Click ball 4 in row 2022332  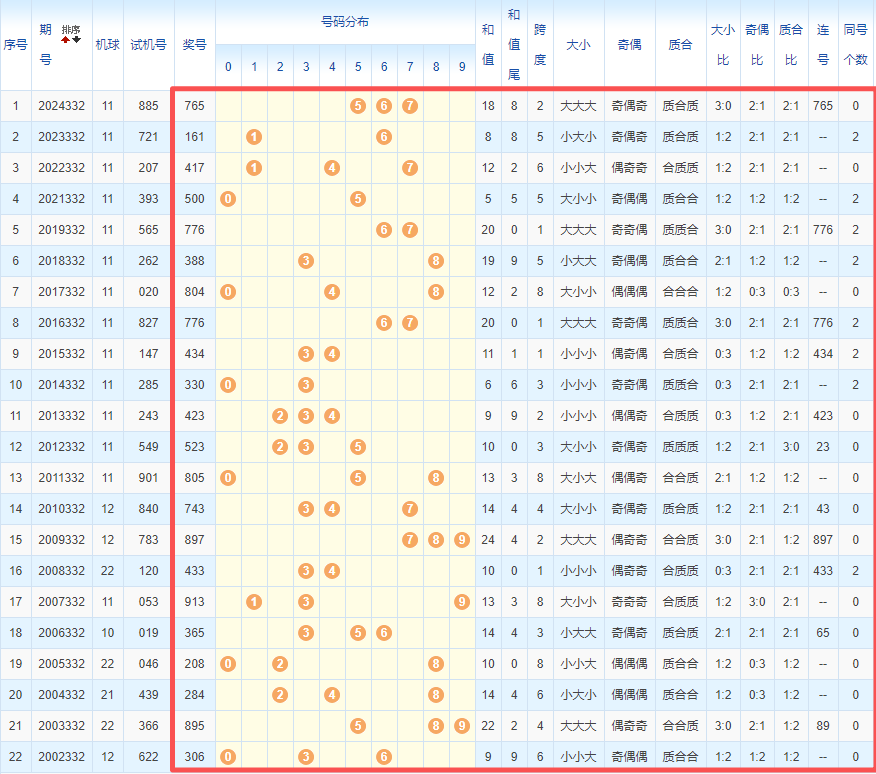tap(332, 168)
